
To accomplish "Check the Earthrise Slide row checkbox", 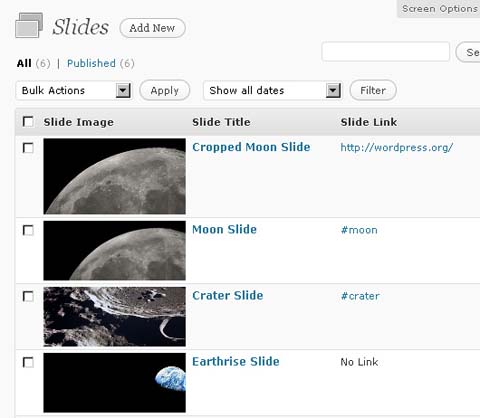I will click(x=28, y=362).
